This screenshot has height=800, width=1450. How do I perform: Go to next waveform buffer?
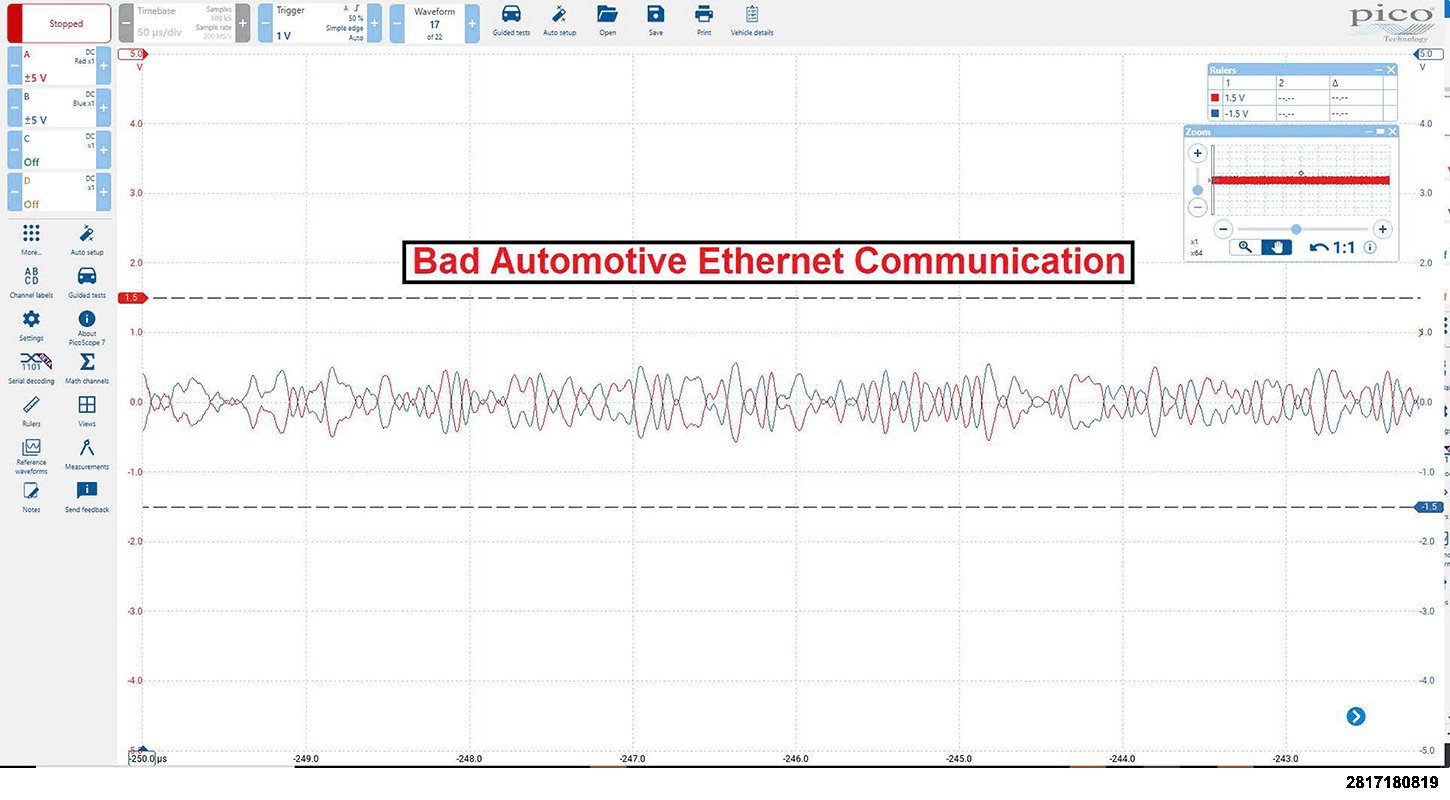point(472,23)
